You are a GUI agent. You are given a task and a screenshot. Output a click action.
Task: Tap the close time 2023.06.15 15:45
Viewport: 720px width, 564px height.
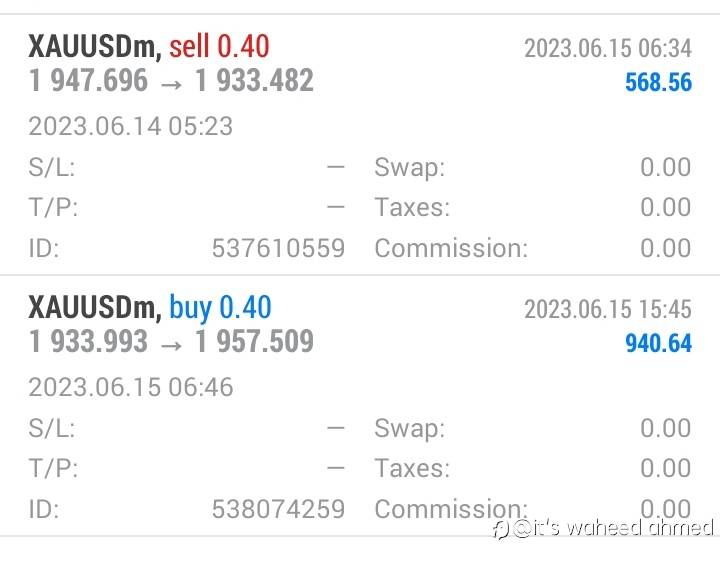tap(607, 308)
